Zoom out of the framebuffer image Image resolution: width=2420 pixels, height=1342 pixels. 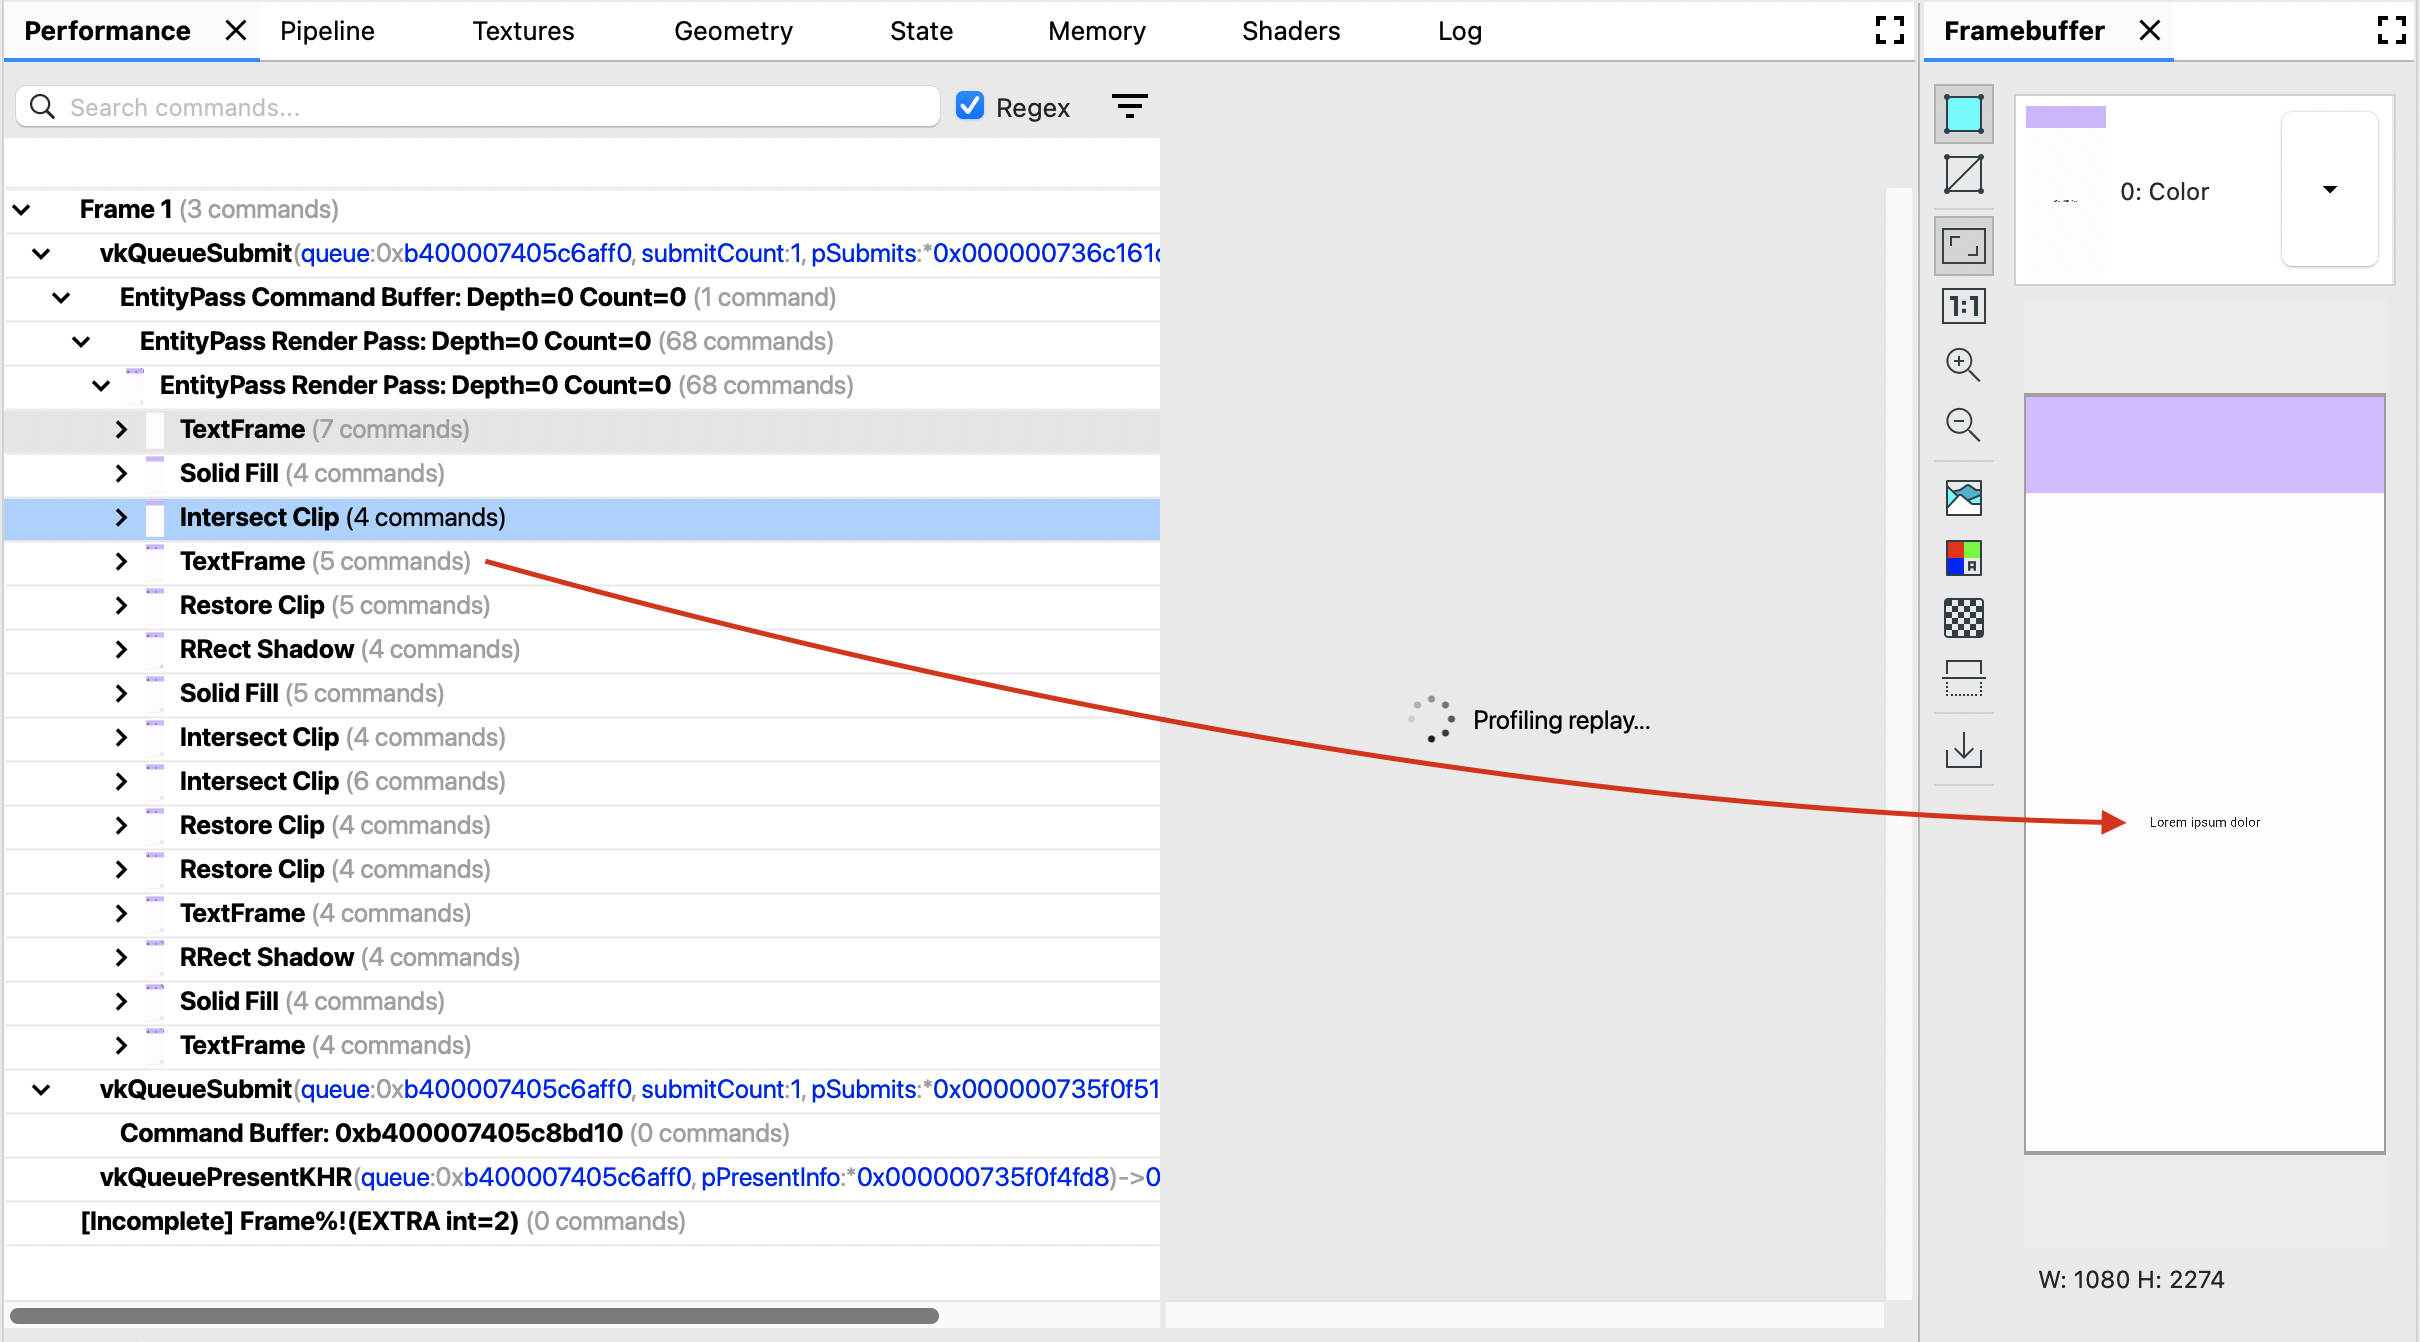[x=1964, y=425]
